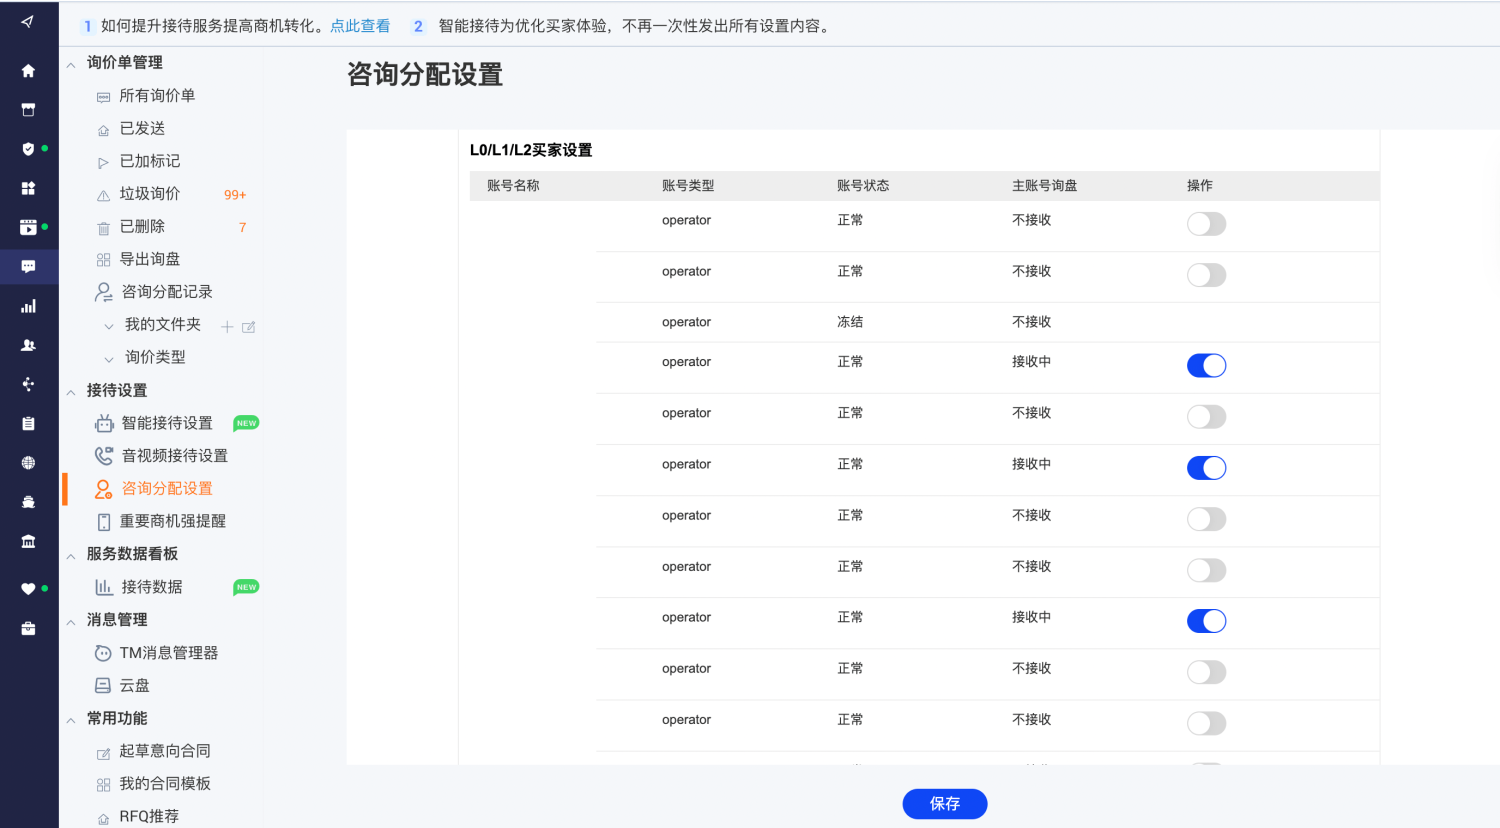Open 智能接待设置 page
The image size is (1500, 828).
(x=167, y=424)
